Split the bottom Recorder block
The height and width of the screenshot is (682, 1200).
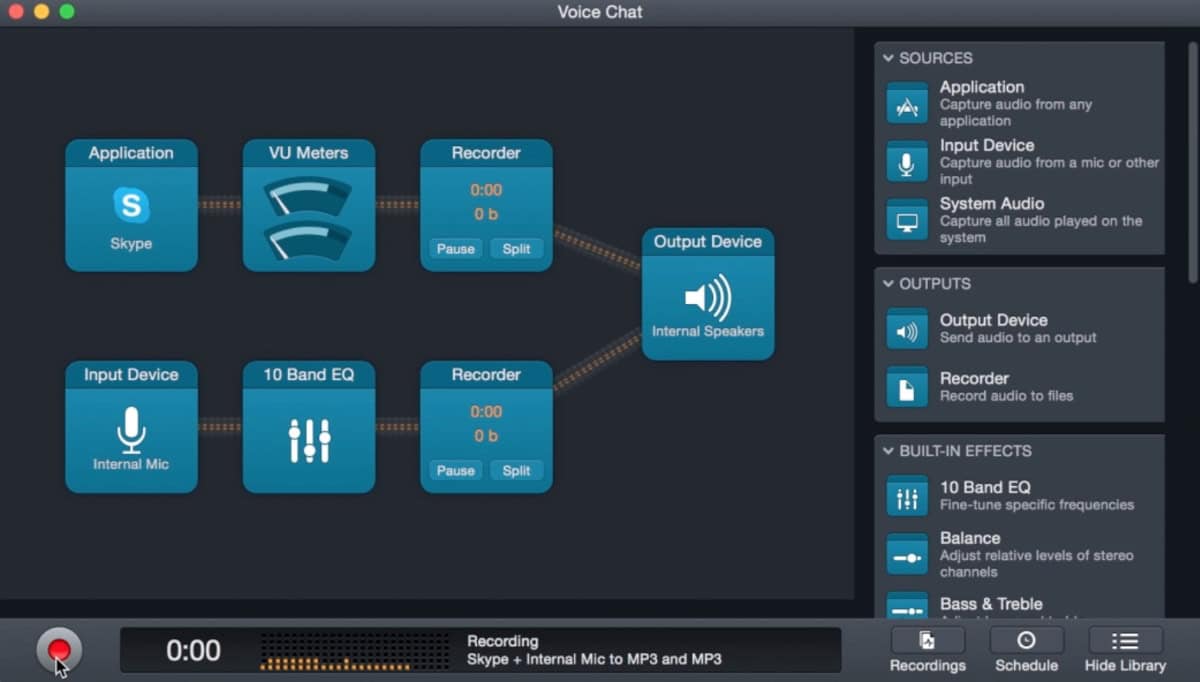(x=517, y=470)
